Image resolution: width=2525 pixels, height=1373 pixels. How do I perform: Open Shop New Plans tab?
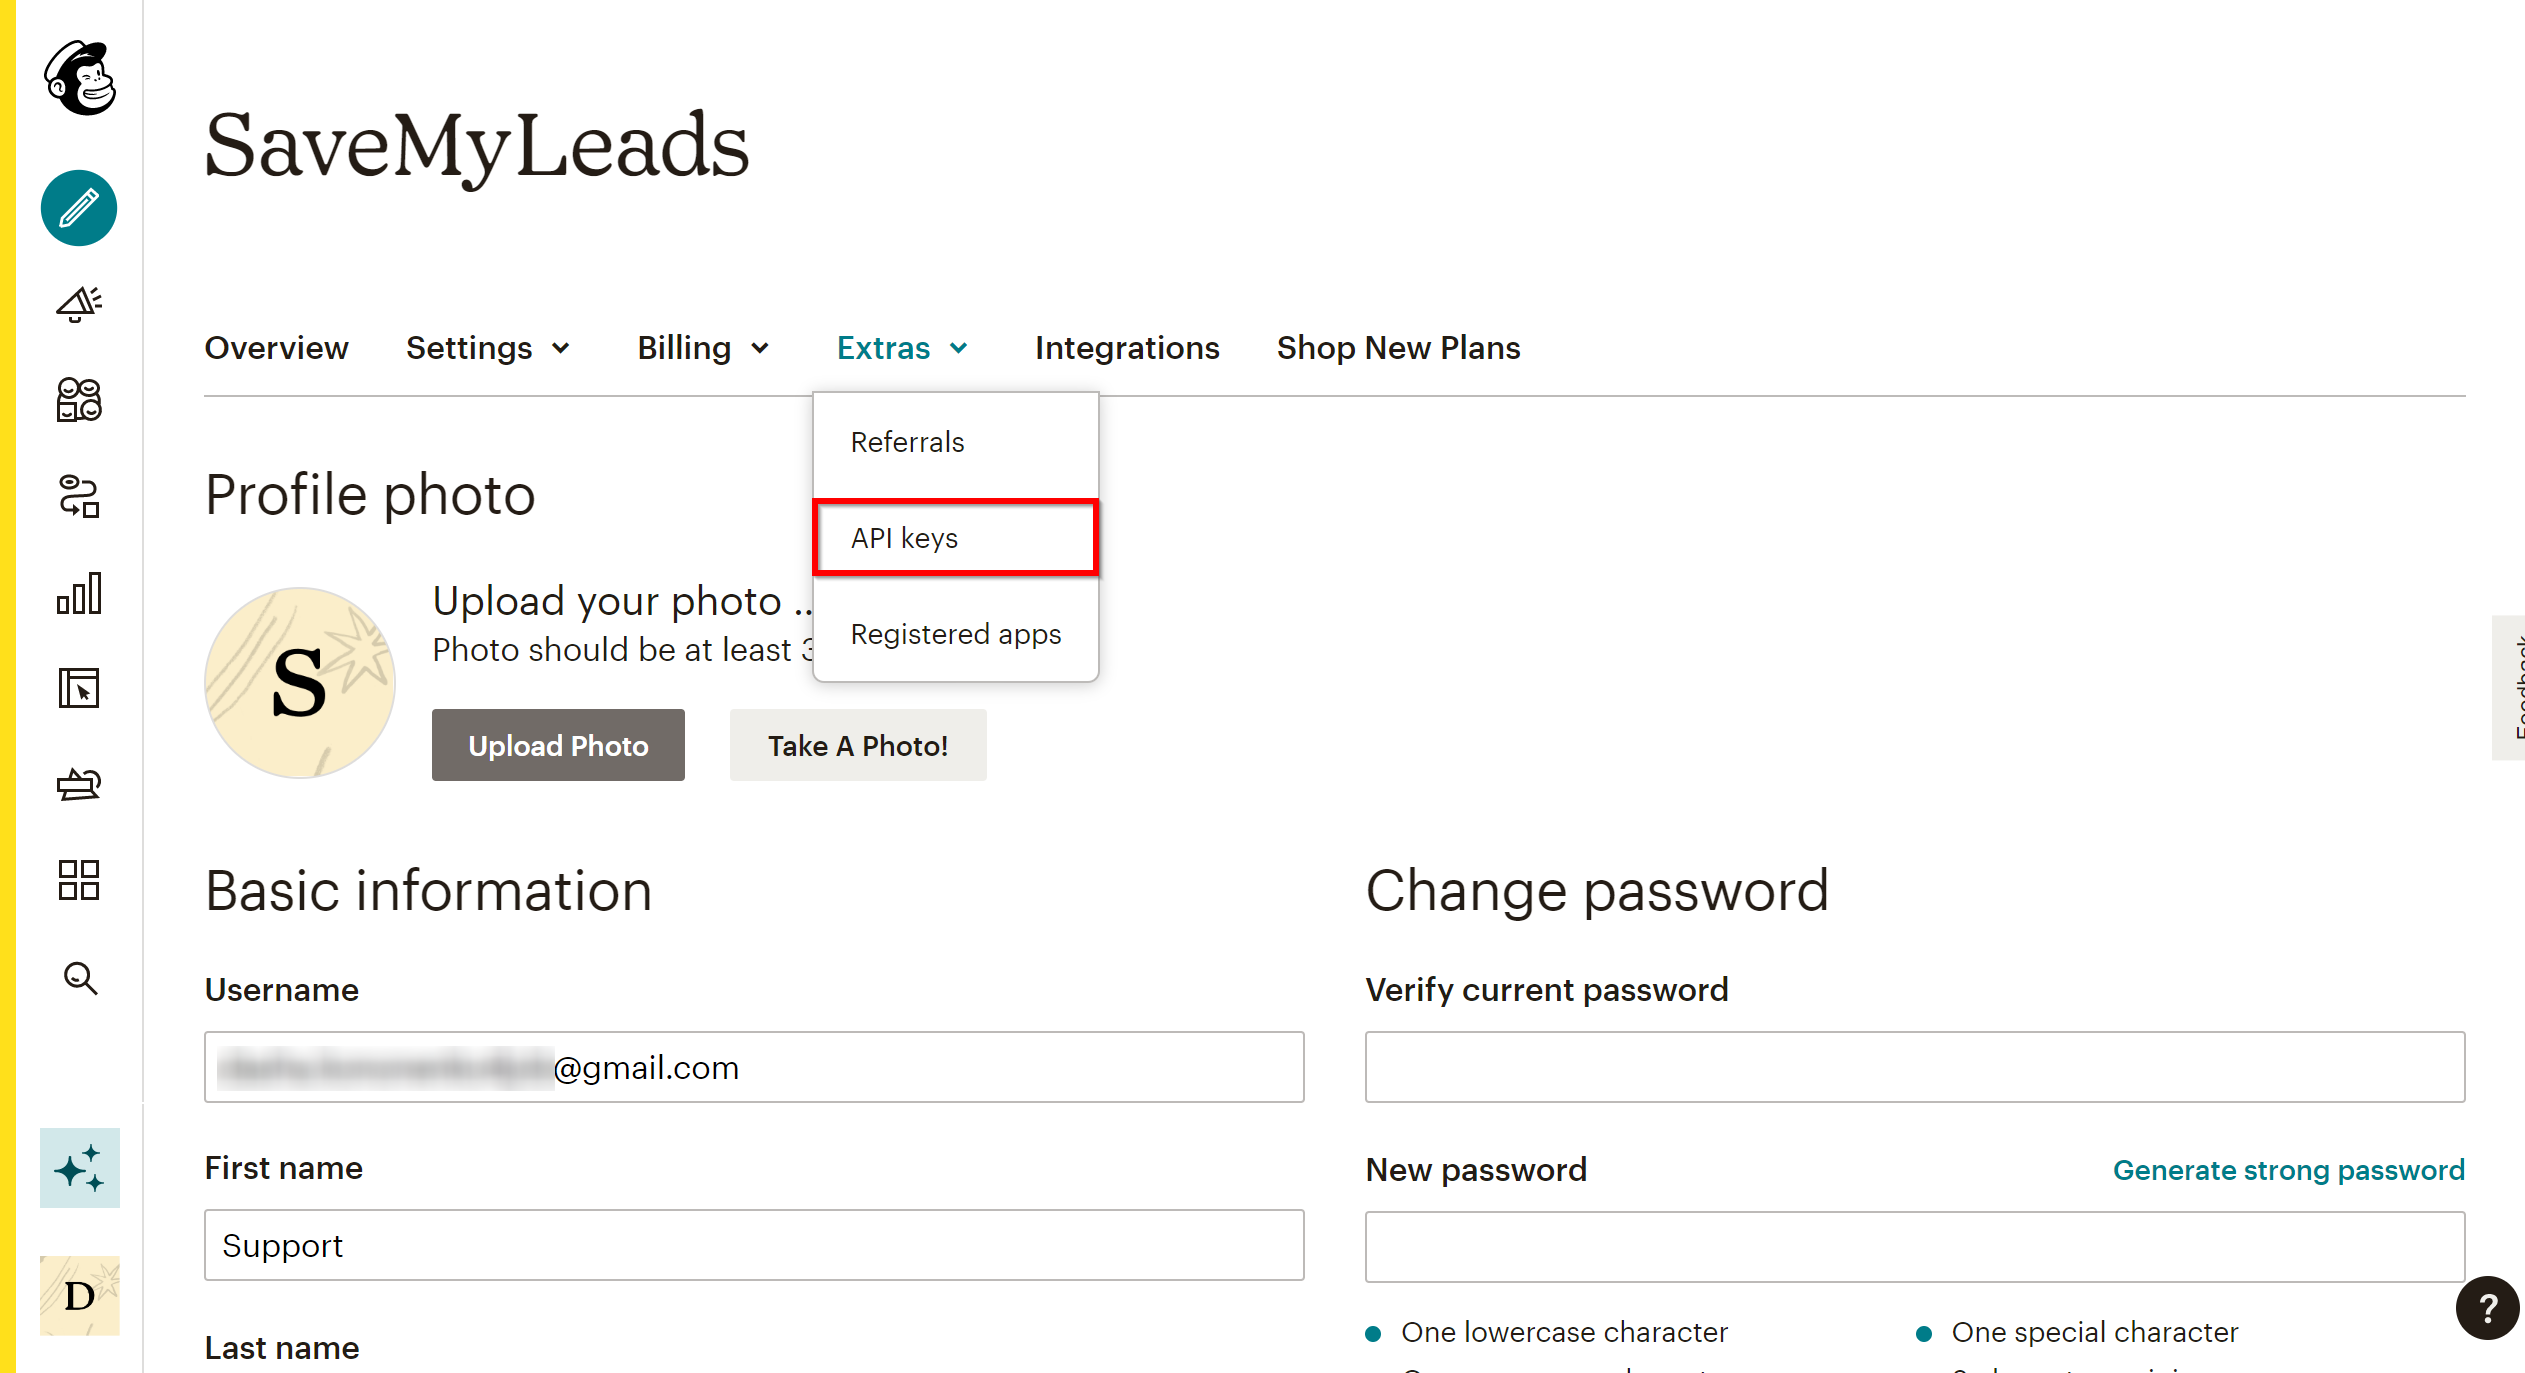pos(1398,348)
